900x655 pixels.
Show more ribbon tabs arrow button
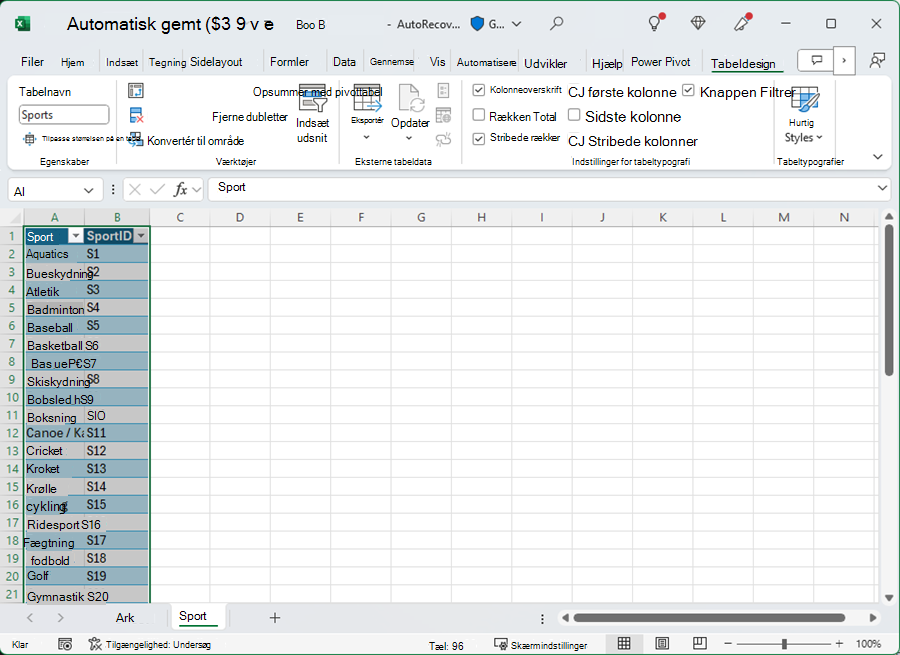click(x=844, y=60)
